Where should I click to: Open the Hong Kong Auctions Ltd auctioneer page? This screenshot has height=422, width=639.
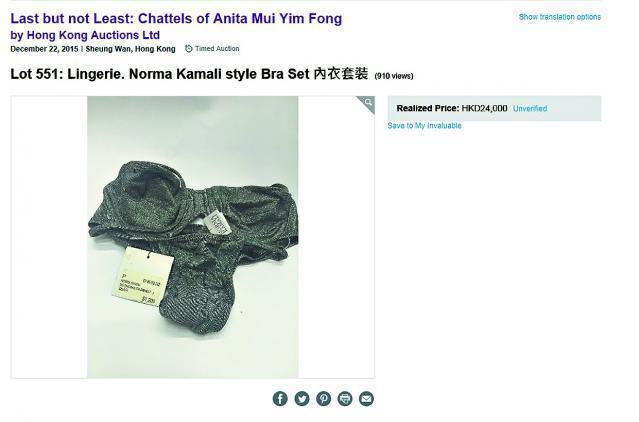point(93,35)
